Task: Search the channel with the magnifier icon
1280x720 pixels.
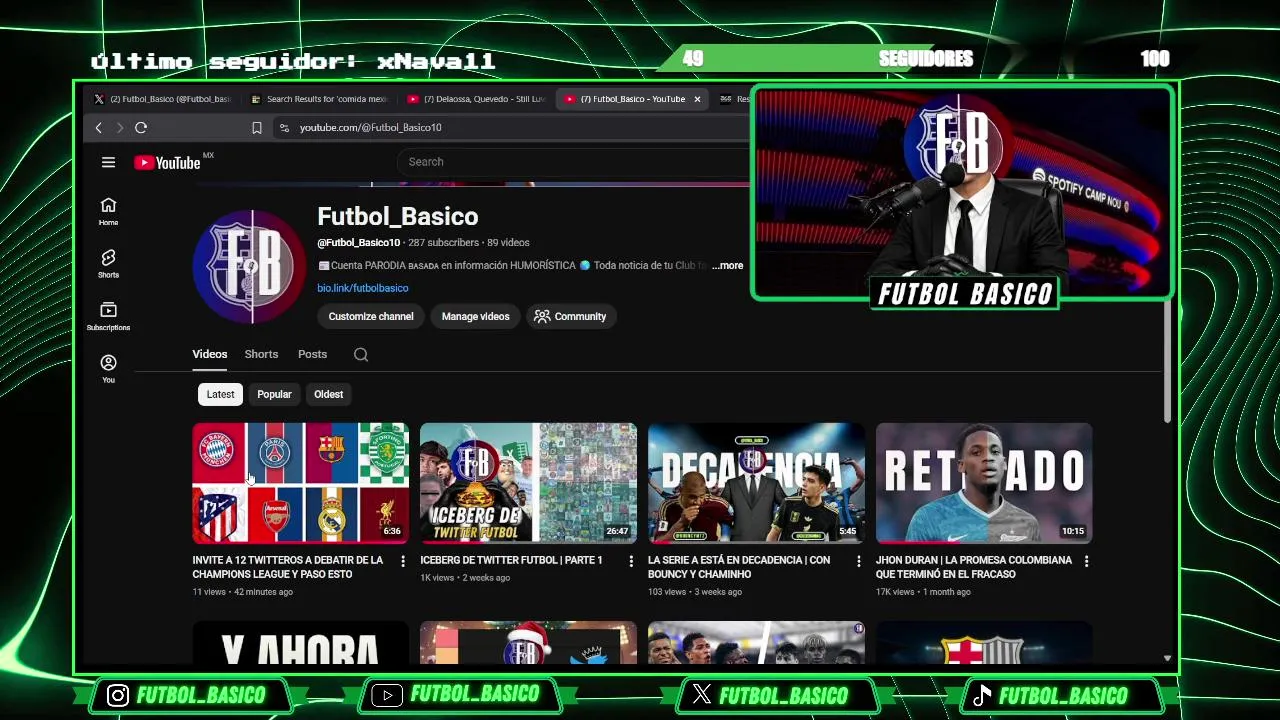Action: coord(361,354)
